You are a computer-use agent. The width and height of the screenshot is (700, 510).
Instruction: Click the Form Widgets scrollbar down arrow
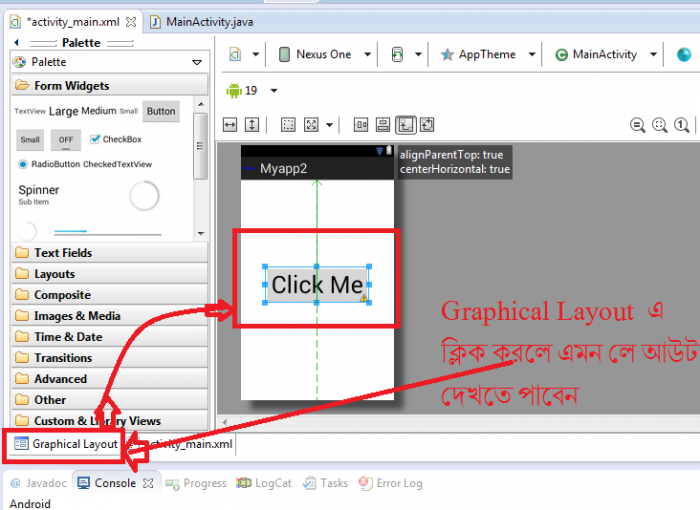coord(201,234)
